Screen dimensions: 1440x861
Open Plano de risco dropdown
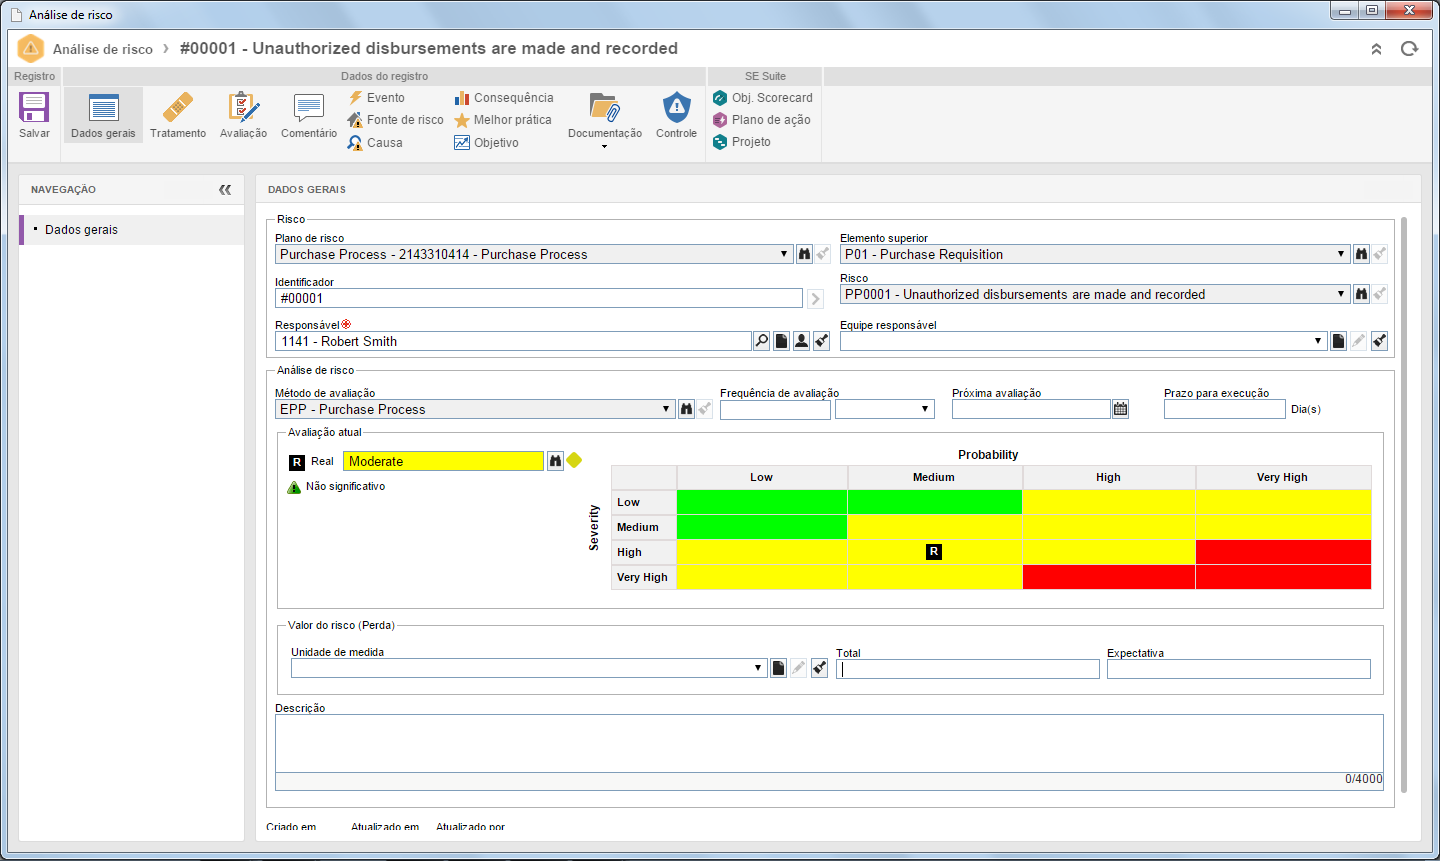(785, 254)
